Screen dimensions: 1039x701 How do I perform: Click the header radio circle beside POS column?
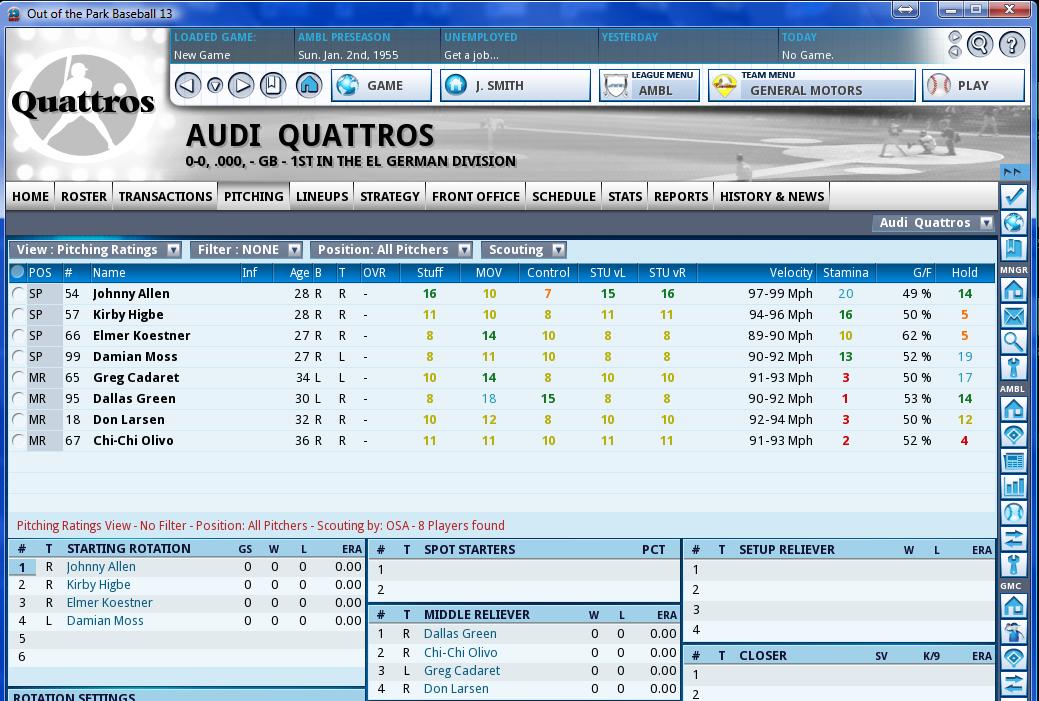pyautogui.click(x=18, y=272)
